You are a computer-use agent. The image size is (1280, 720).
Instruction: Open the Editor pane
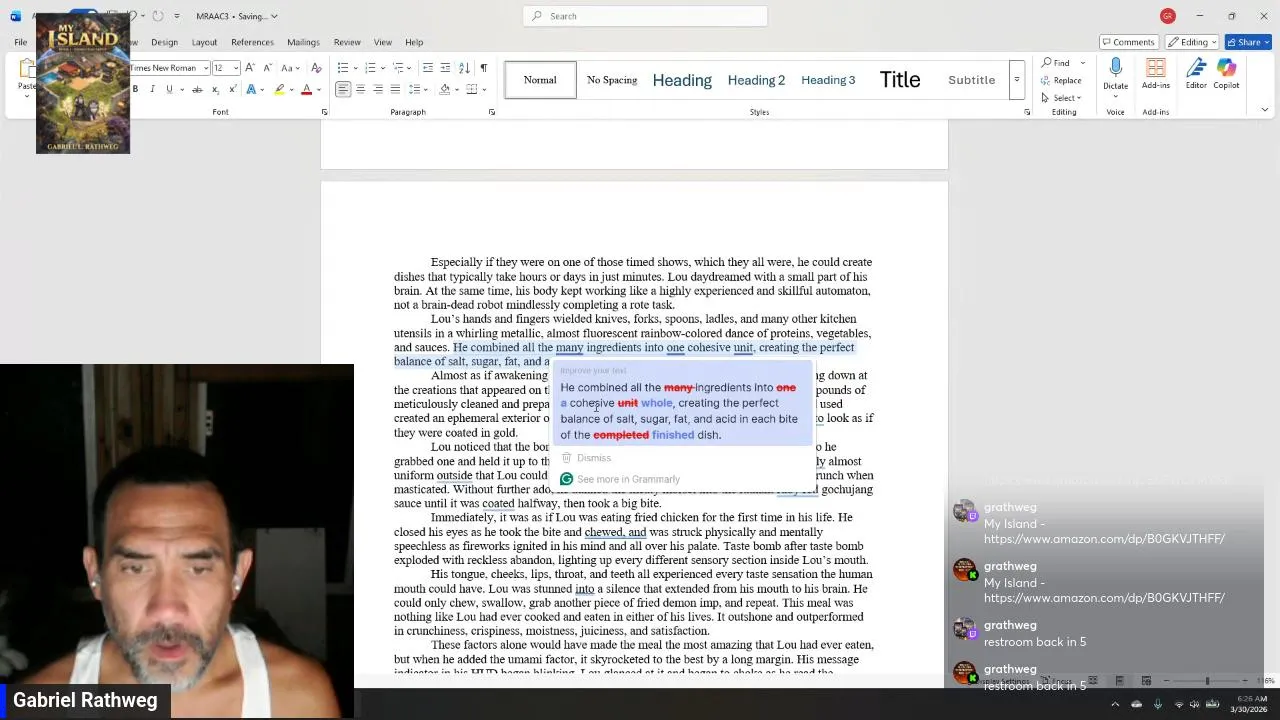[1196, 74]
